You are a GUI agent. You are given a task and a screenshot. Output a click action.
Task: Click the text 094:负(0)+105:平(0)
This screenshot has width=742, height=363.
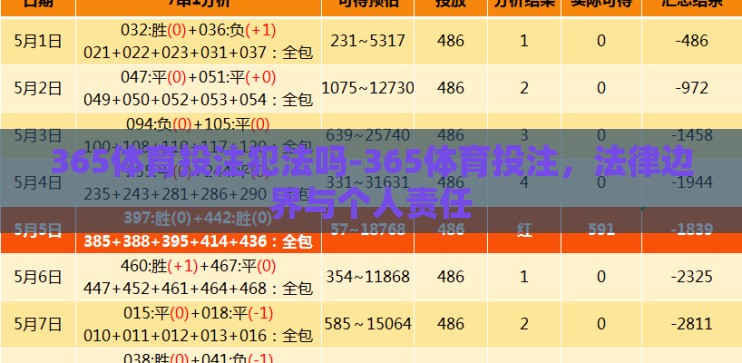point(198,124)
